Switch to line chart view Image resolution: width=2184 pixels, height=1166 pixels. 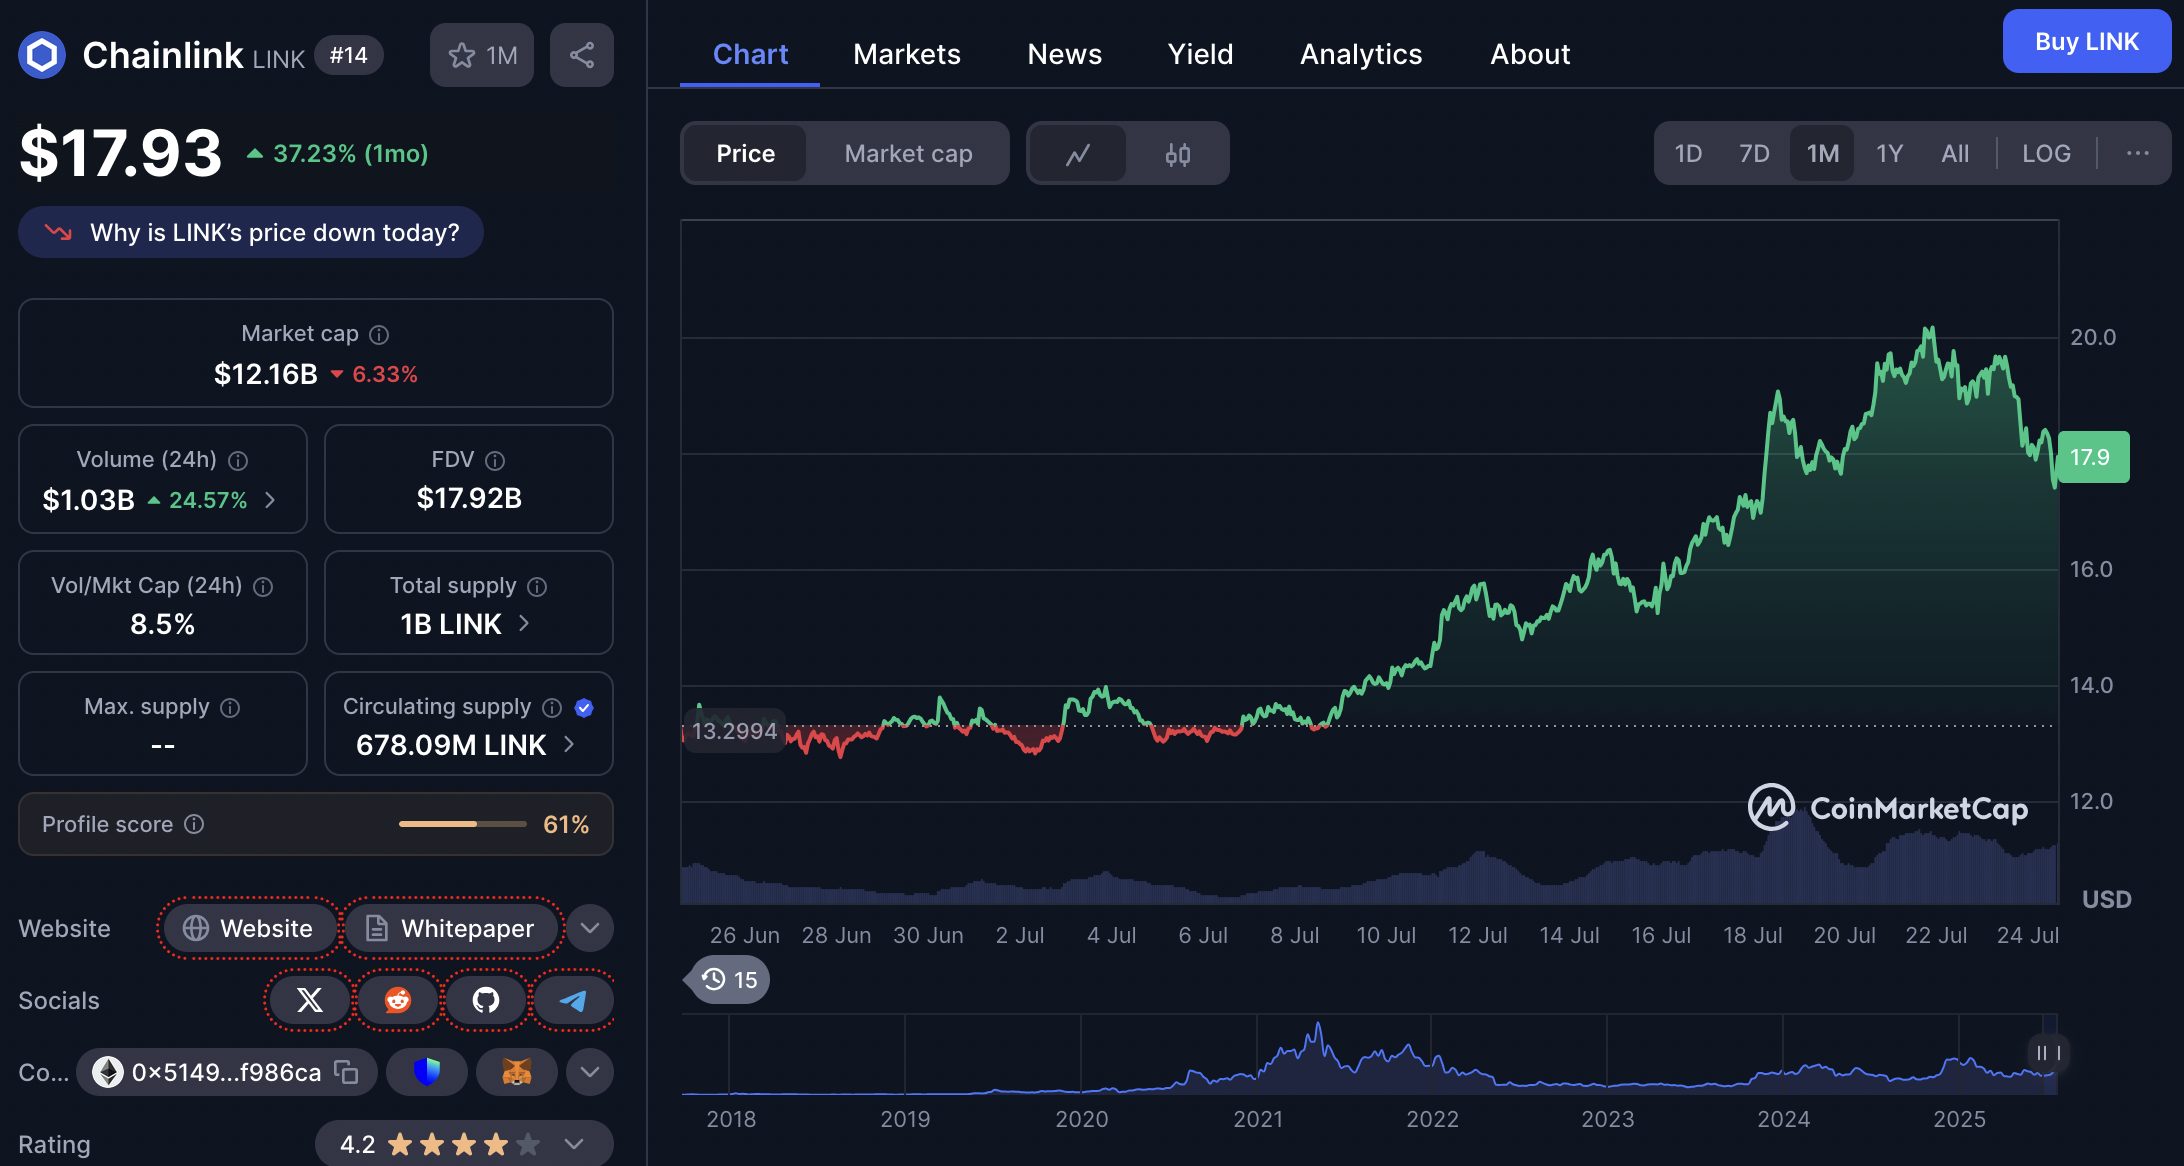click(x=1078, y=154)
